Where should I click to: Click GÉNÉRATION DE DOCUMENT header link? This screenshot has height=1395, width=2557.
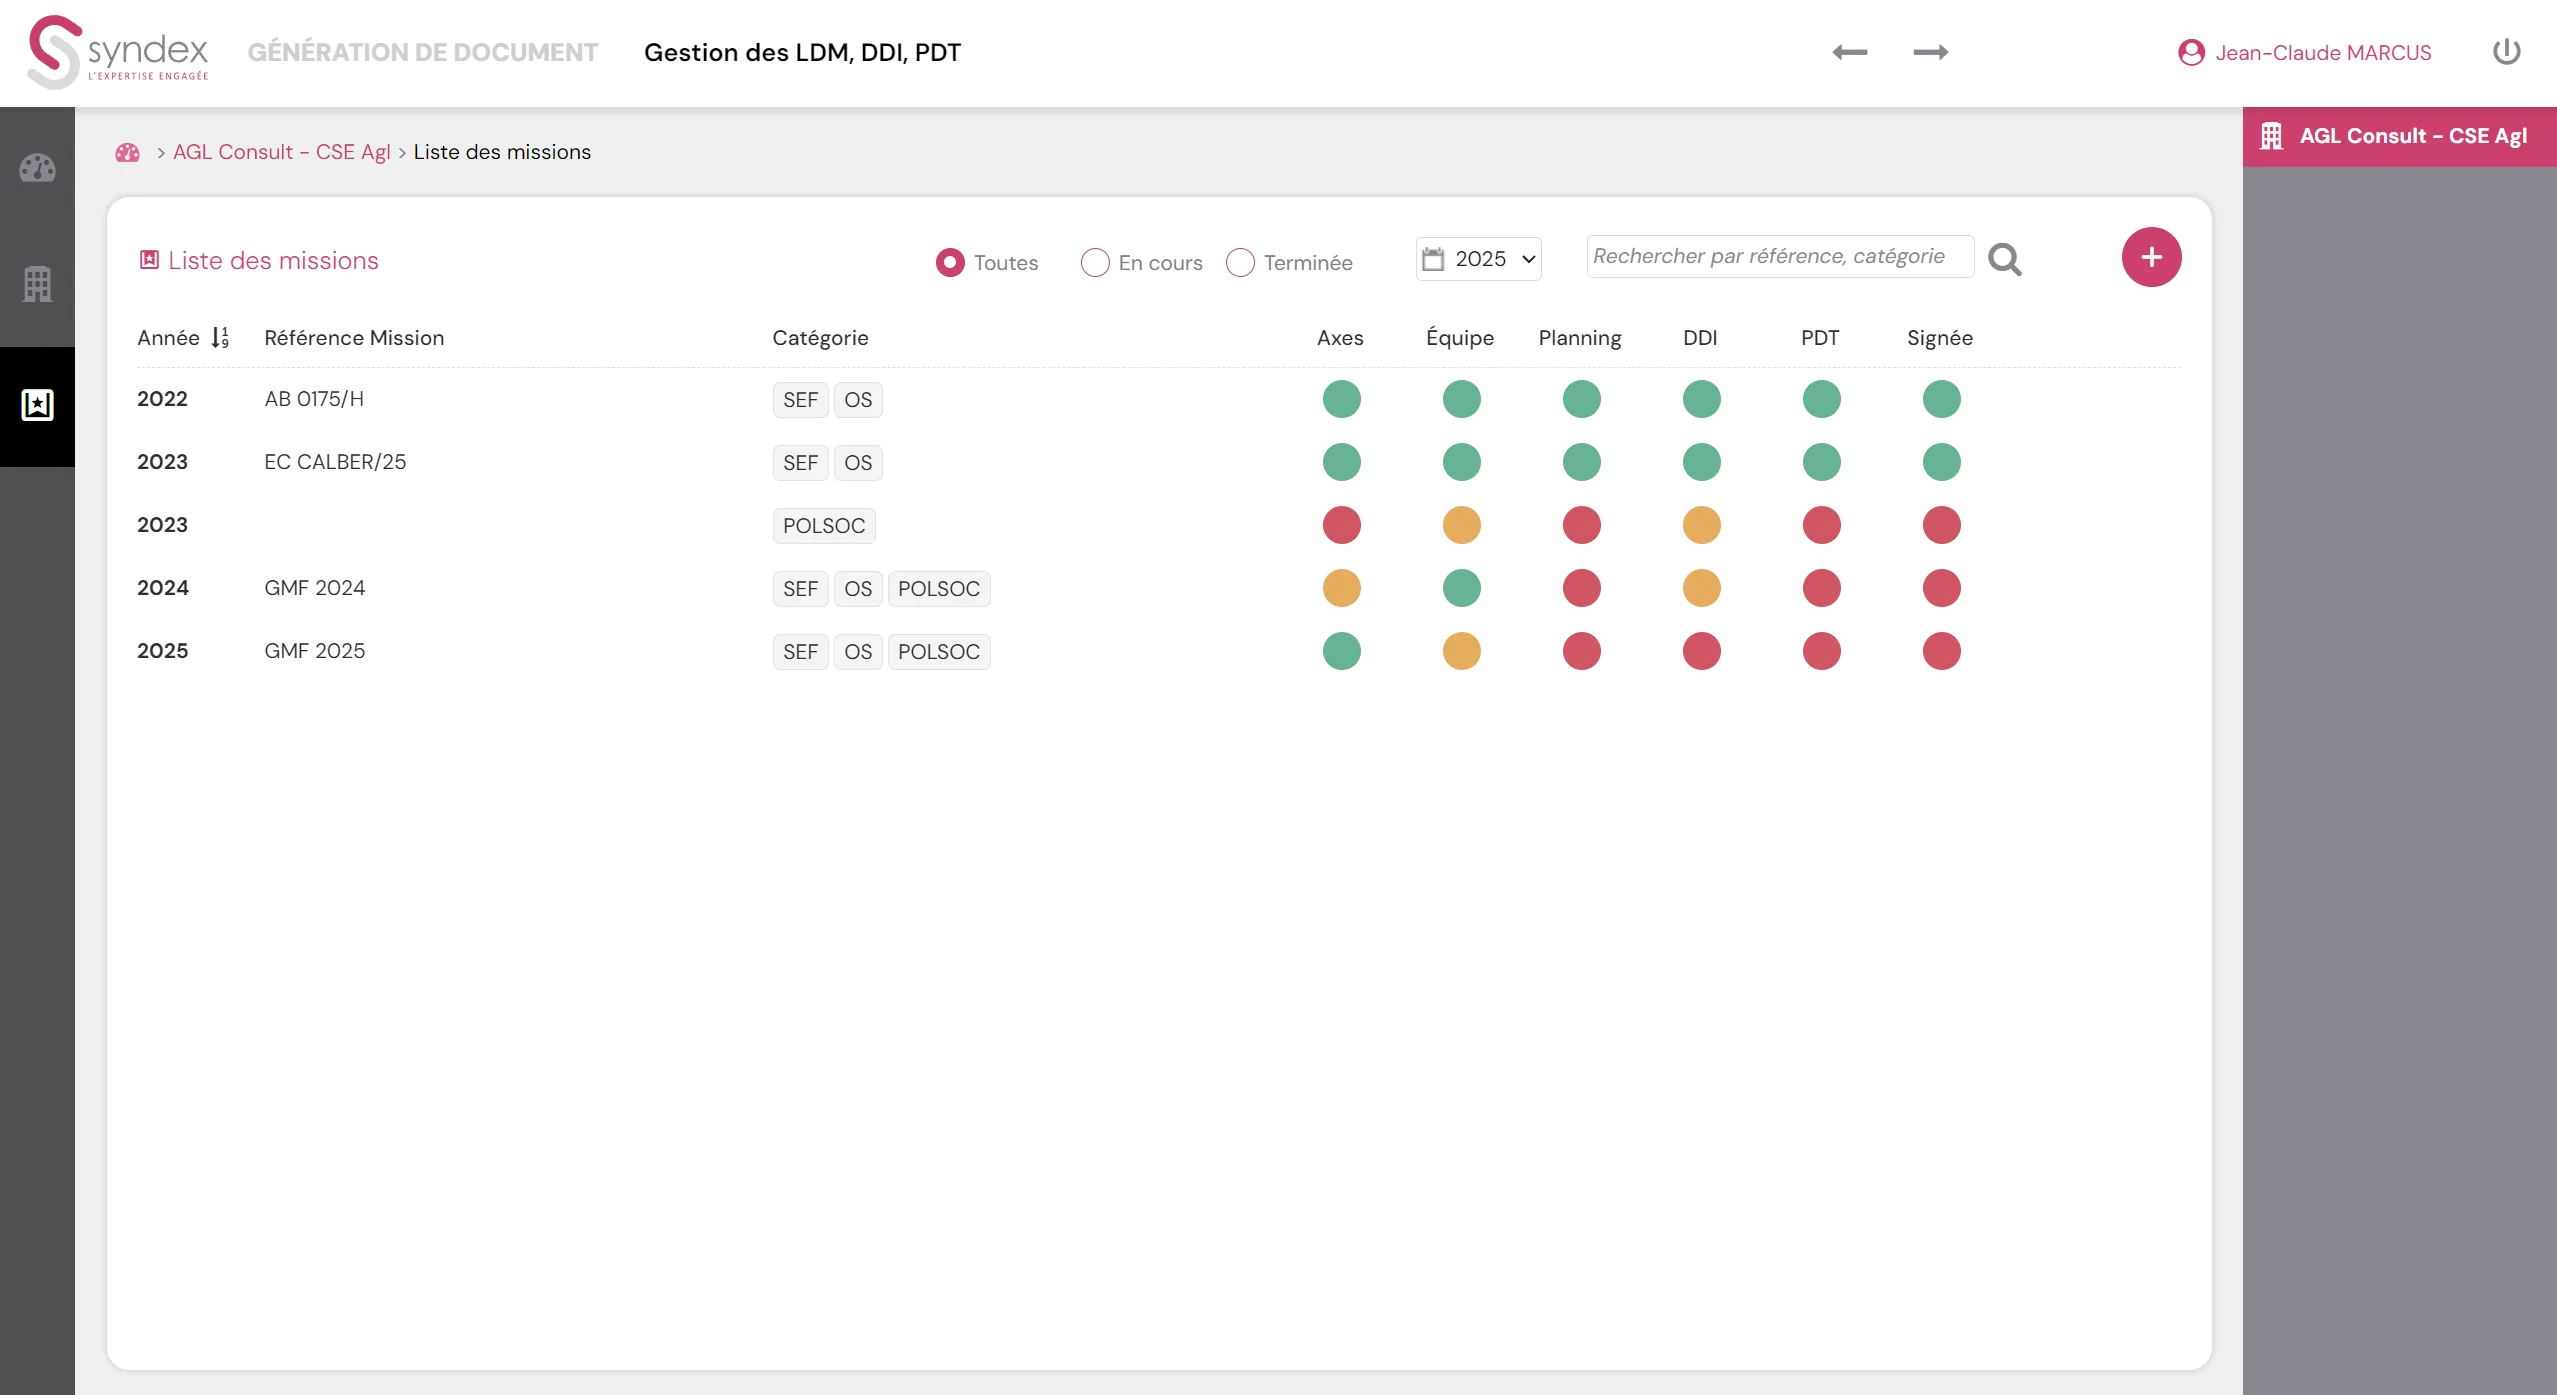[422, 52]
